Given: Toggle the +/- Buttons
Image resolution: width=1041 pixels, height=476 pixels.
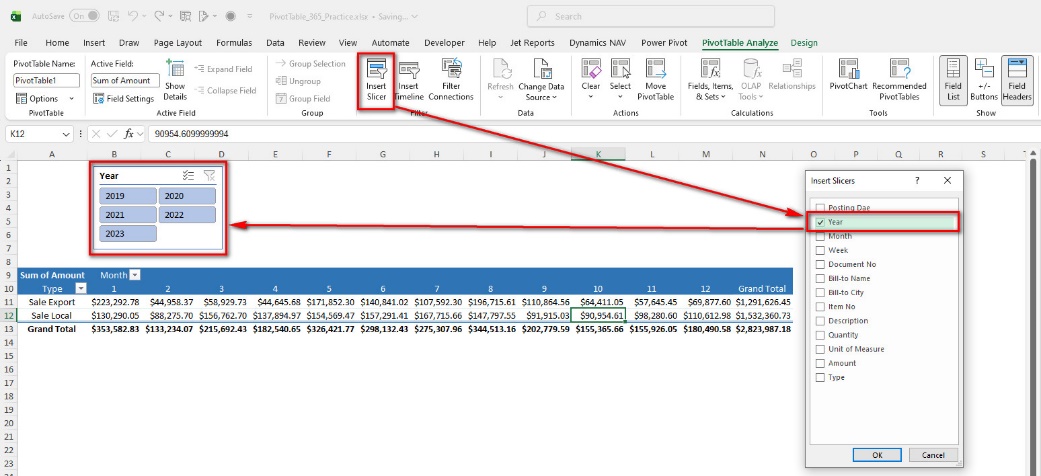Looking at the screenshot, I should (x=983, y=80).
